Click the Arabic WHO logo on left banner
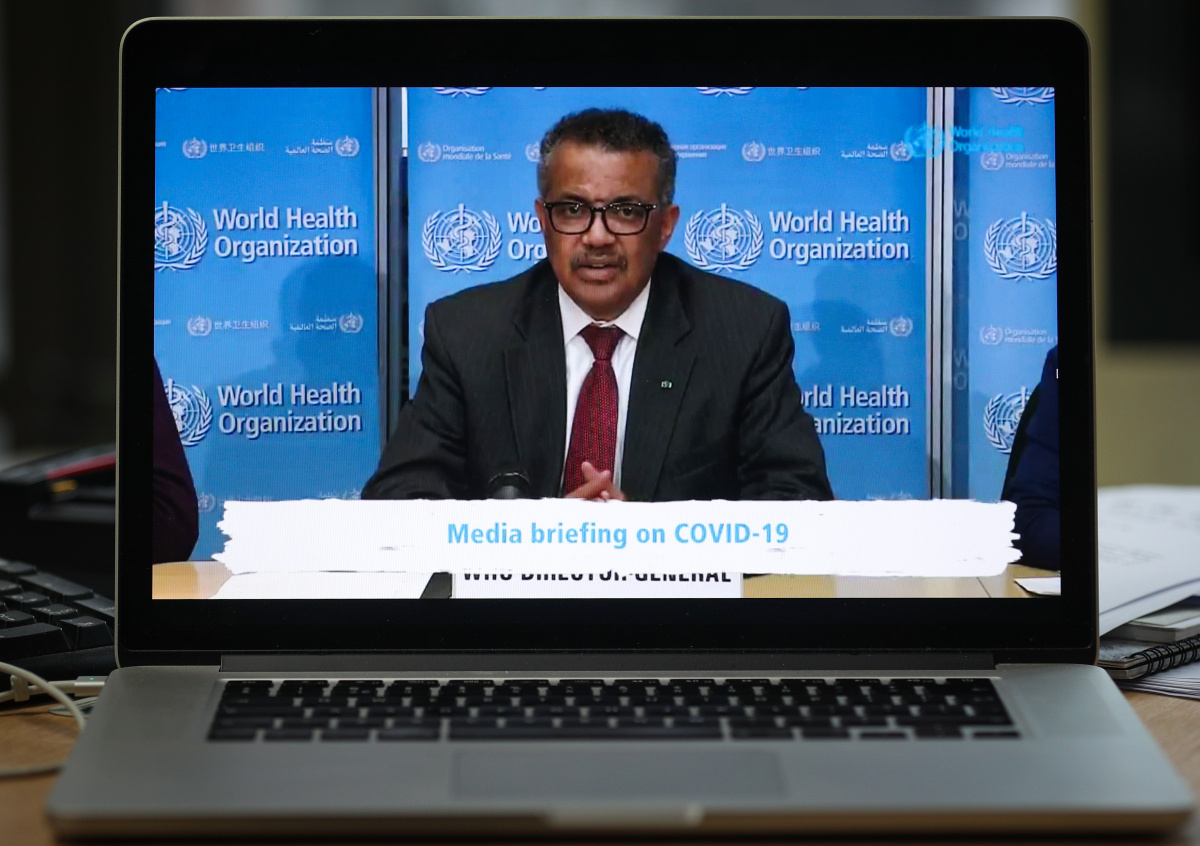This screenshot has height=846, width=1200. (x=322, y=147)
